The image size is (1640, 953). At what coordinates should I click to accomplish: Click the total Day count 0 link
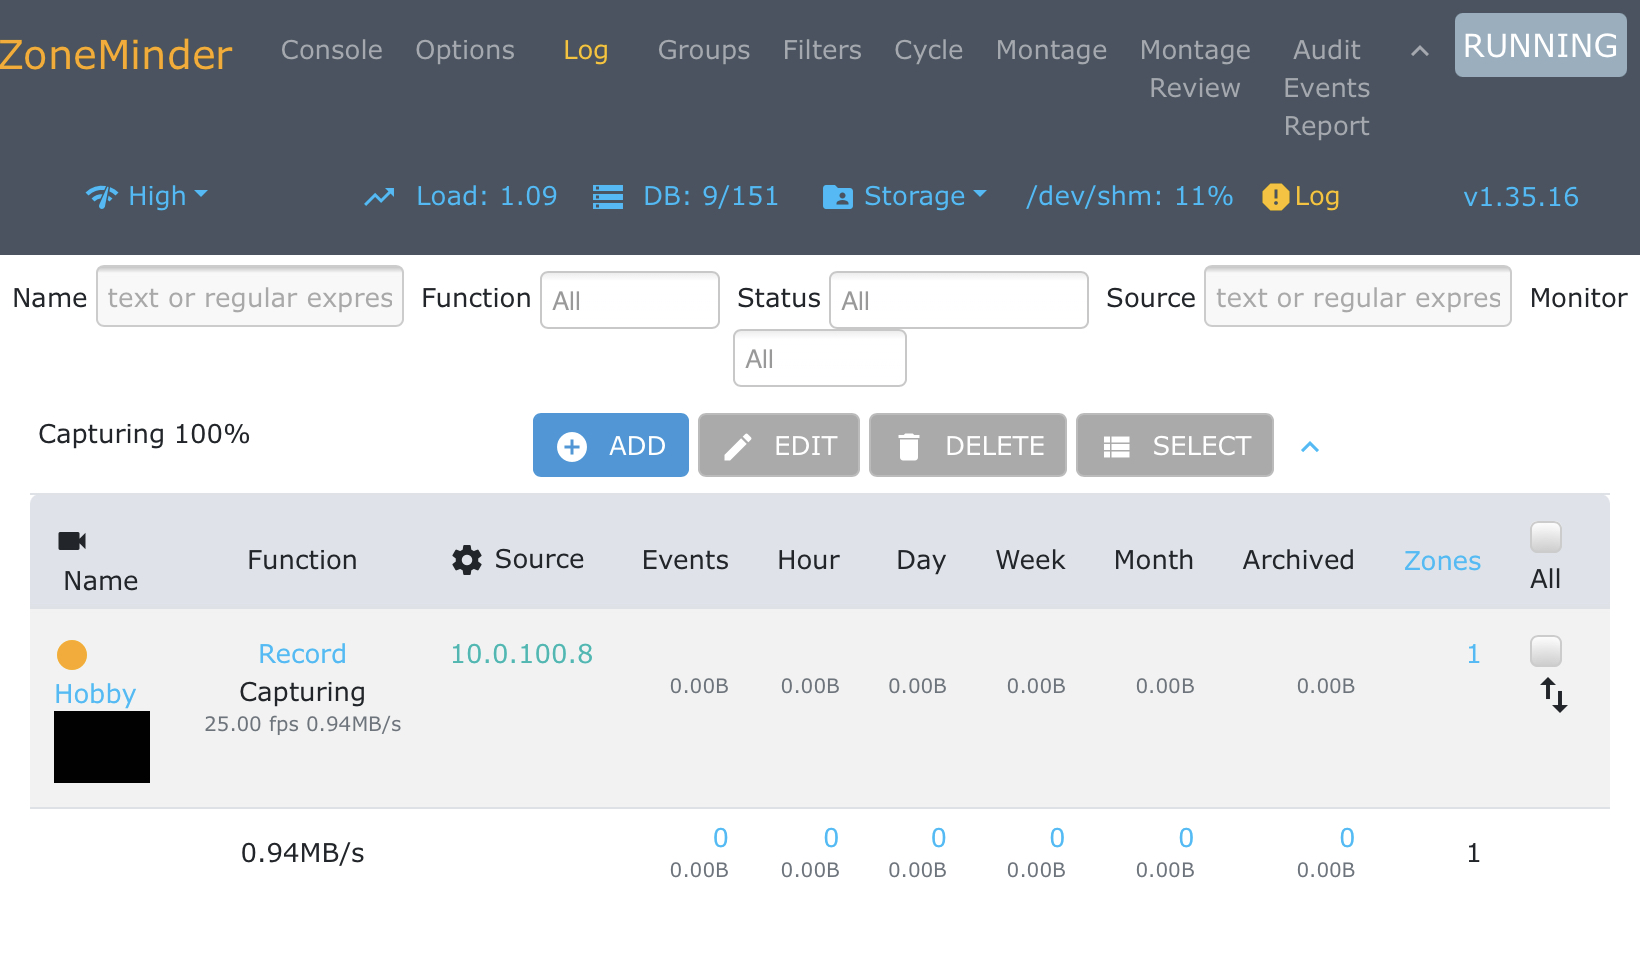938,838
